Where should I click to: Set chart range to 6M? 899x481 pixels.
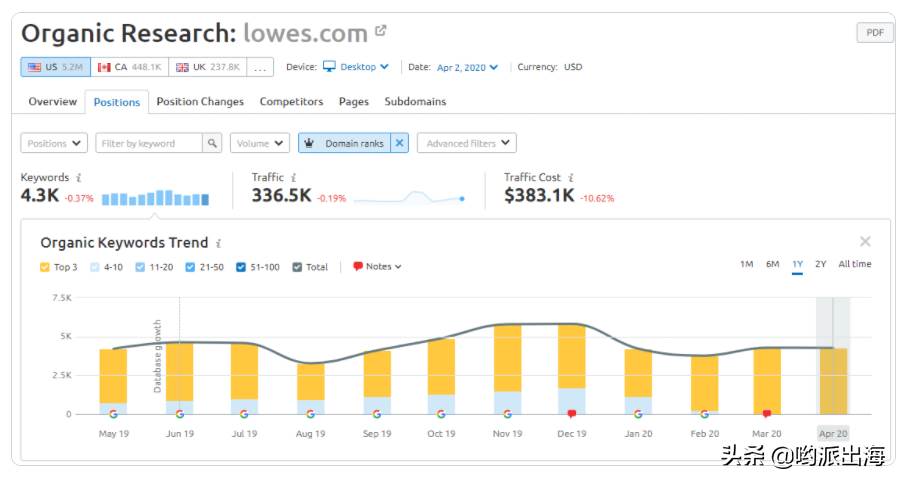pos(773,264)
